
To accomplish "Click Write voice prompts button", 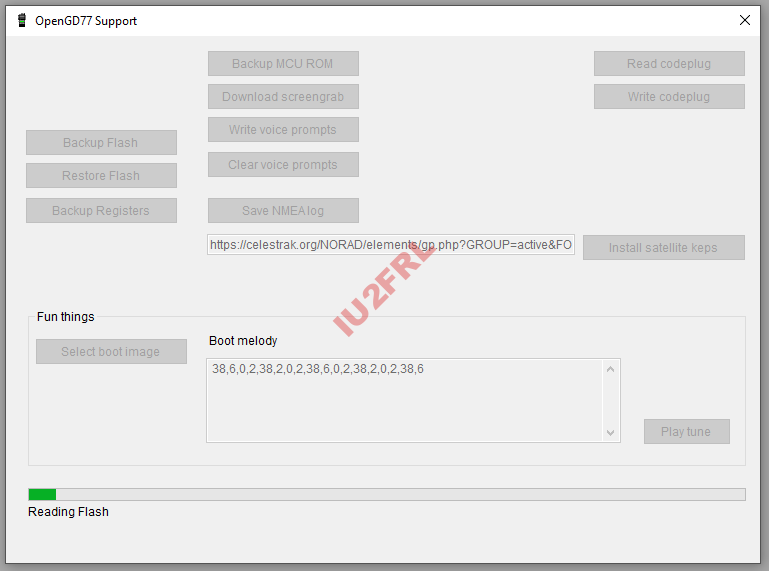I will tap(283, 130).
